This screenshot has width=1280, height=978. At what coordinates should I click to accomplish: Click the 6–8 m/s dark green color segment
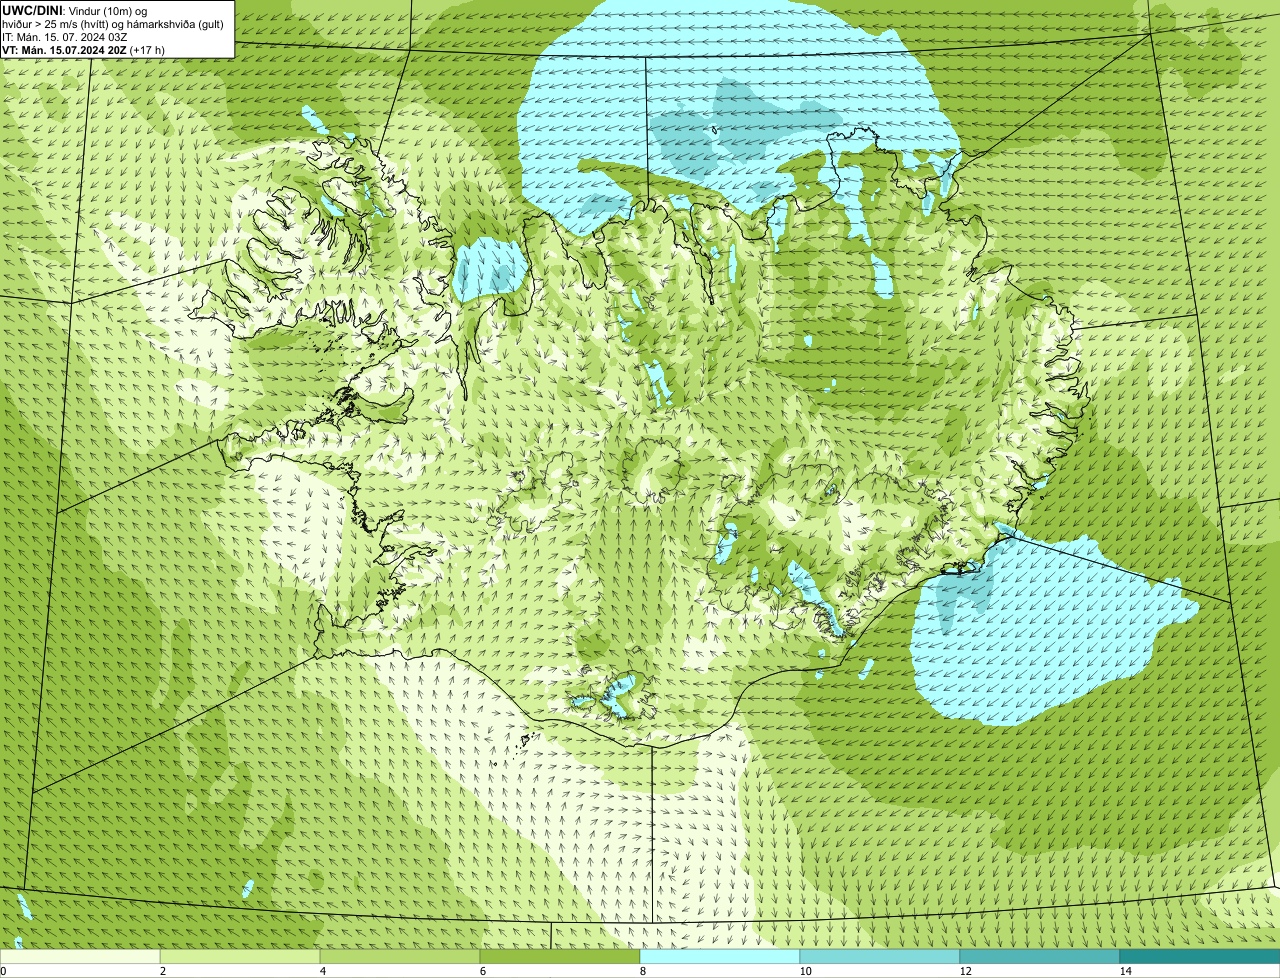tap(560, 957)
